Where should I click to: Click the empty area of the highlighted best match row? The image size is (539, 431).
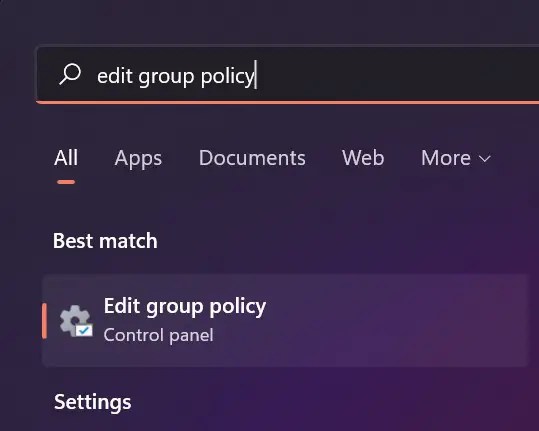(395, 321)
